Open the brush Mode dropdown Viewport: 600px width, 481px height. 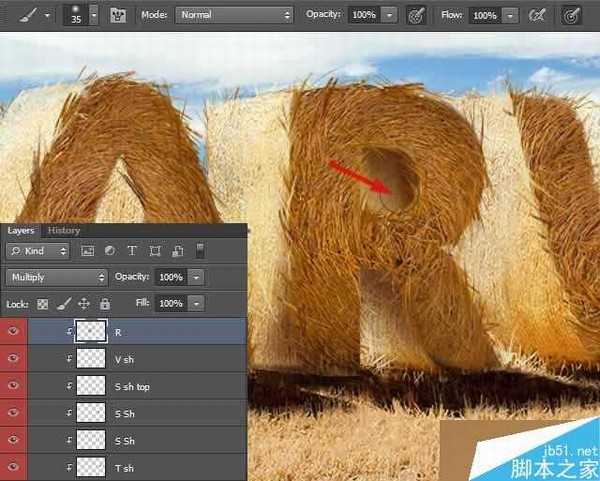pos(234,16)
